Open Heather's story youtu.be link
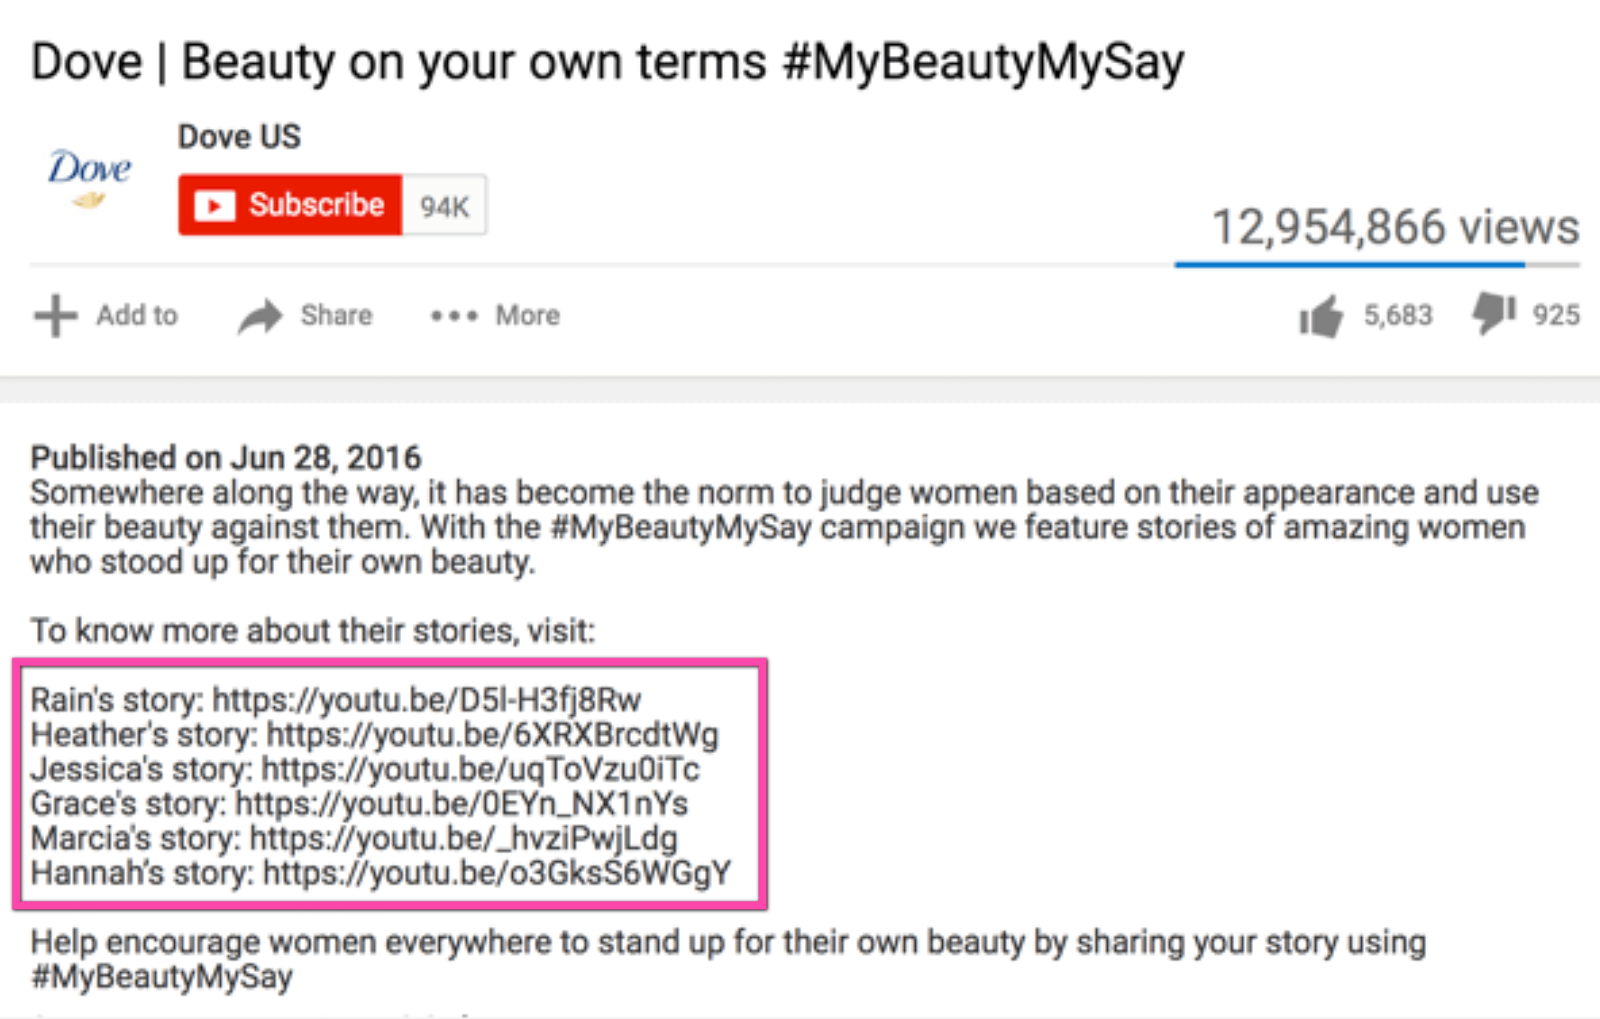This screenshot has height=1019, width=1600. 492,735
